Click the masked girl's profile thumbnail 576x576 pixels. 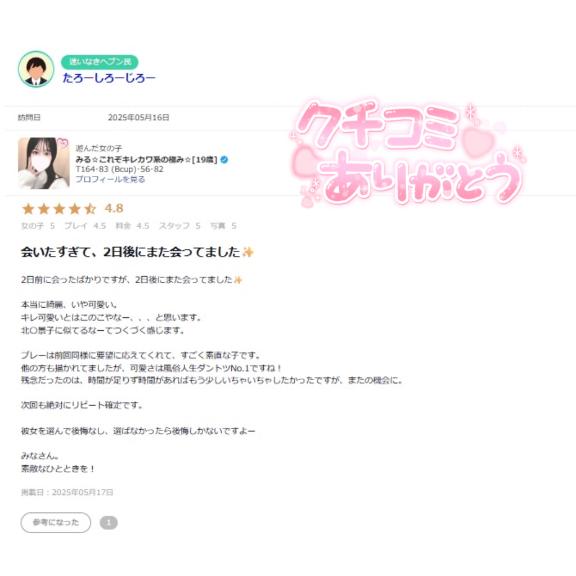[44, 163]
